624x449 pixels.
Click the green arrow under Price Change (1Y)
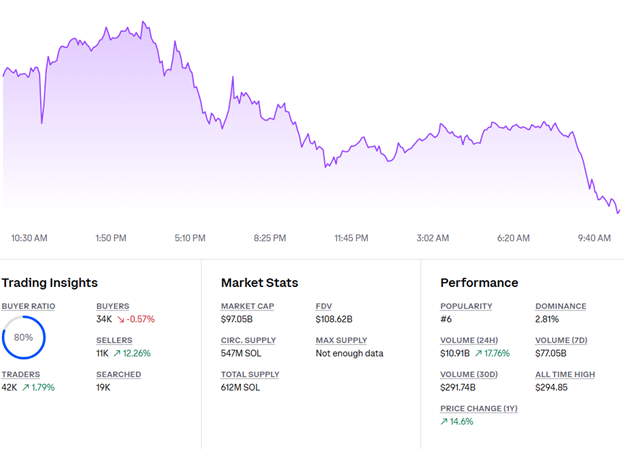point(445,422)
